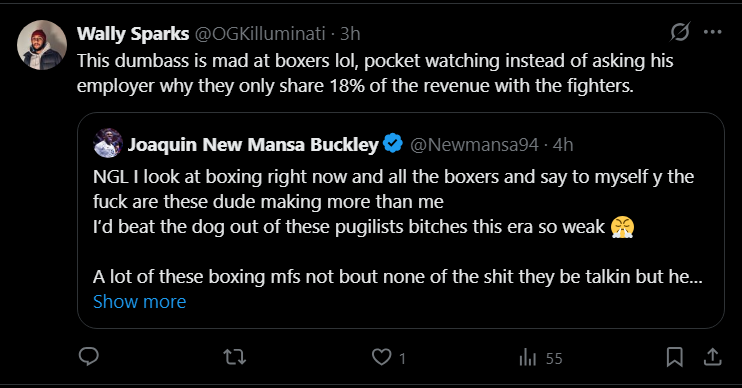Click the blue verified badge icon

[393, 143]
